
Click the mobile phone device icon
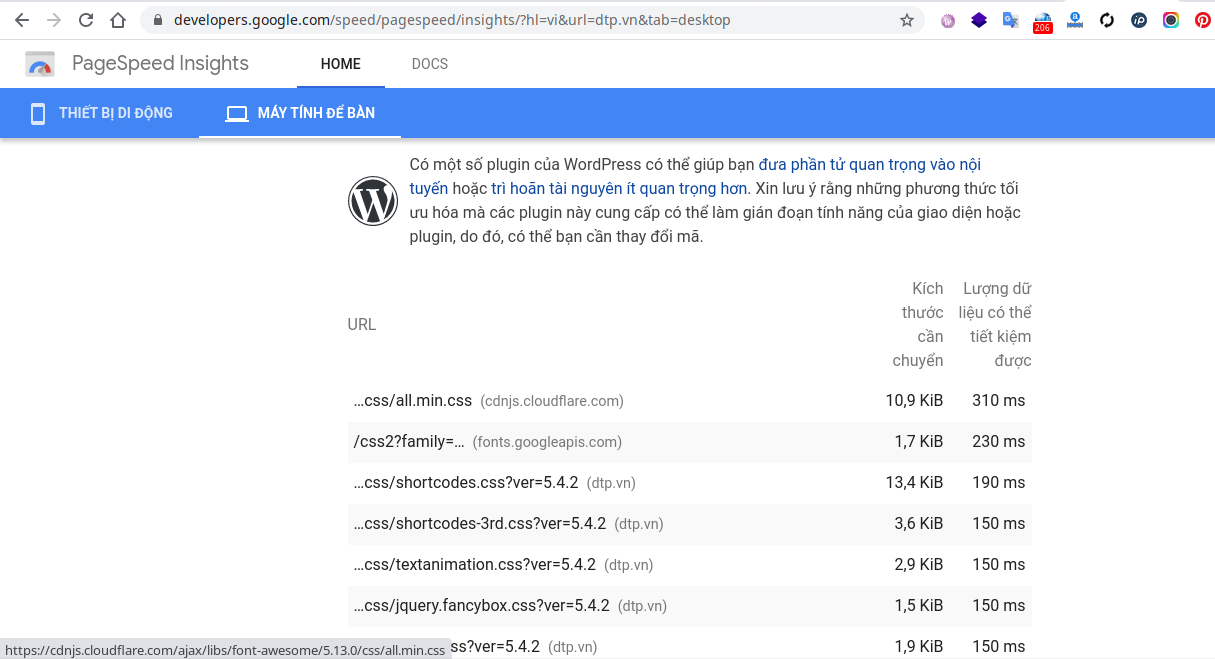pyautogui.click(x=38, y=113)
